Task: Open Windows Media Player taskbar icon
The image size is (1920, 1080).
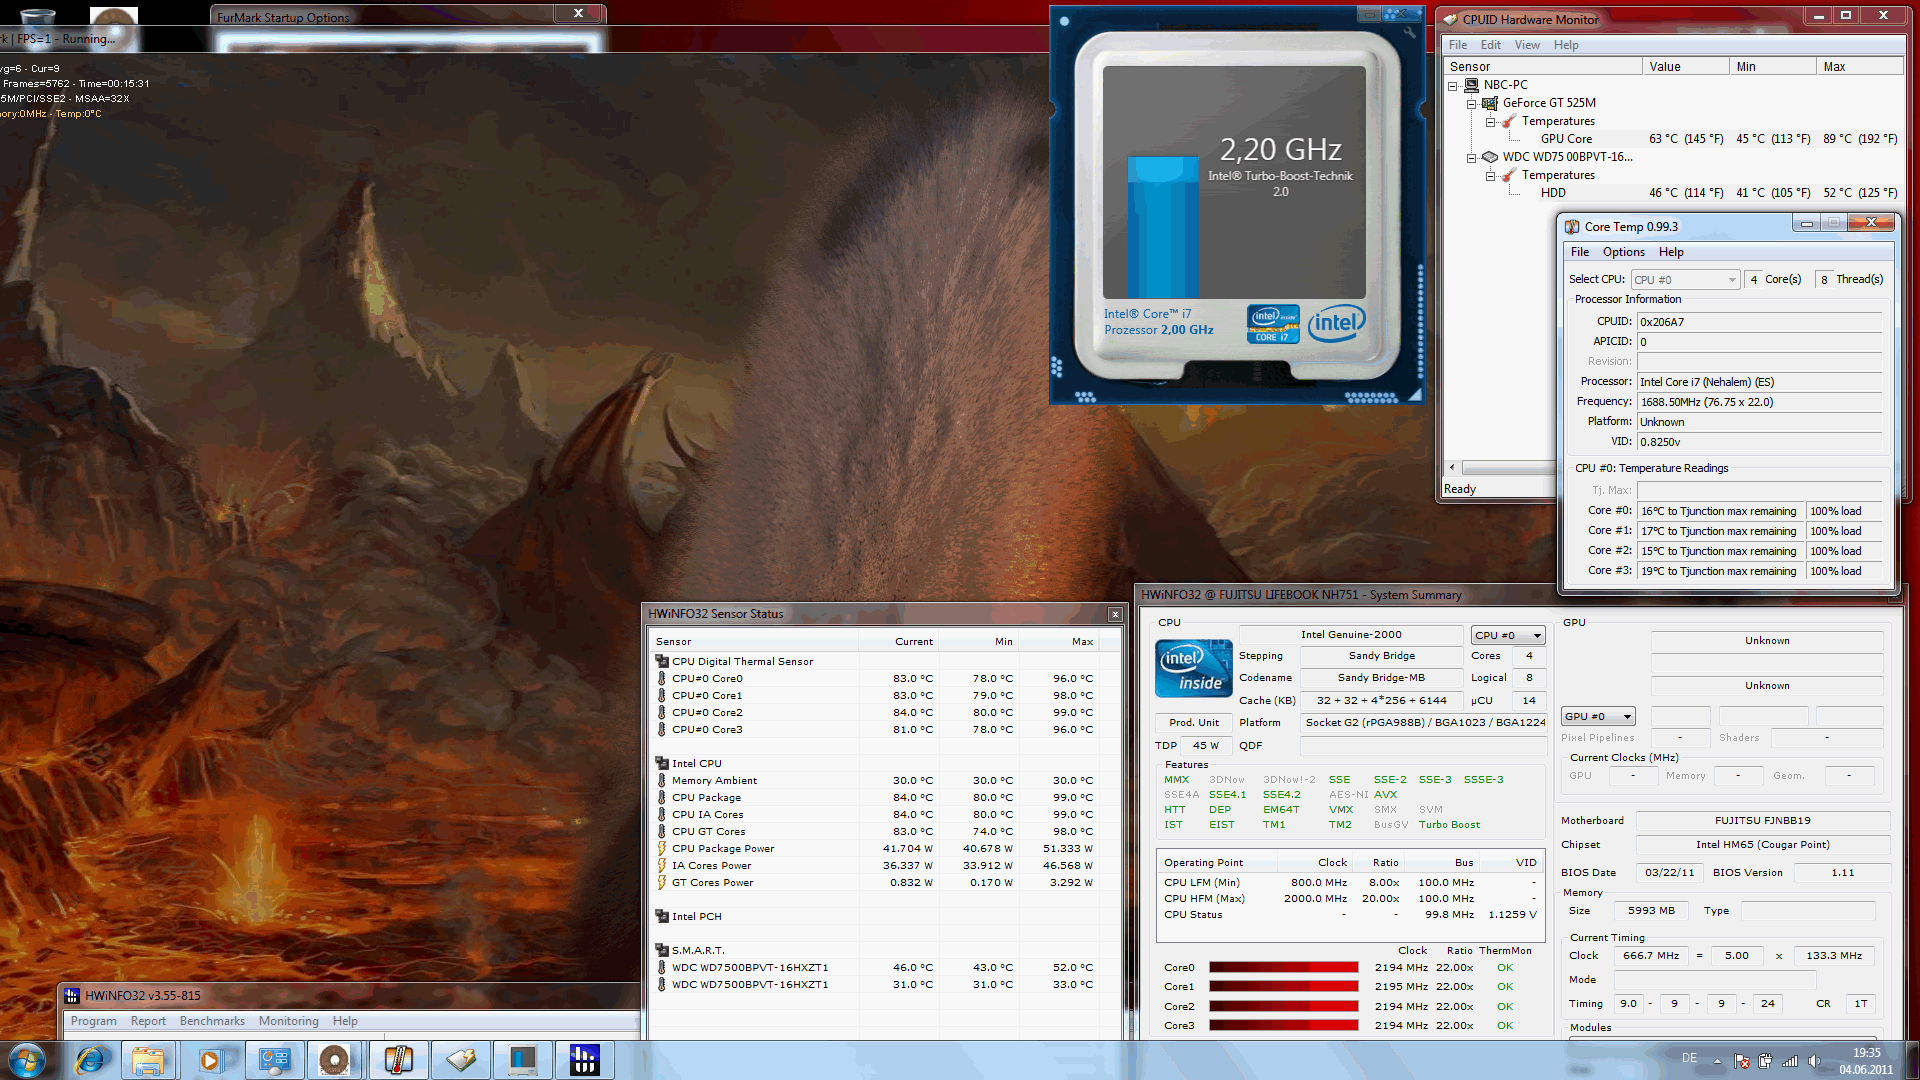Action: click(x=210, y=1060)
